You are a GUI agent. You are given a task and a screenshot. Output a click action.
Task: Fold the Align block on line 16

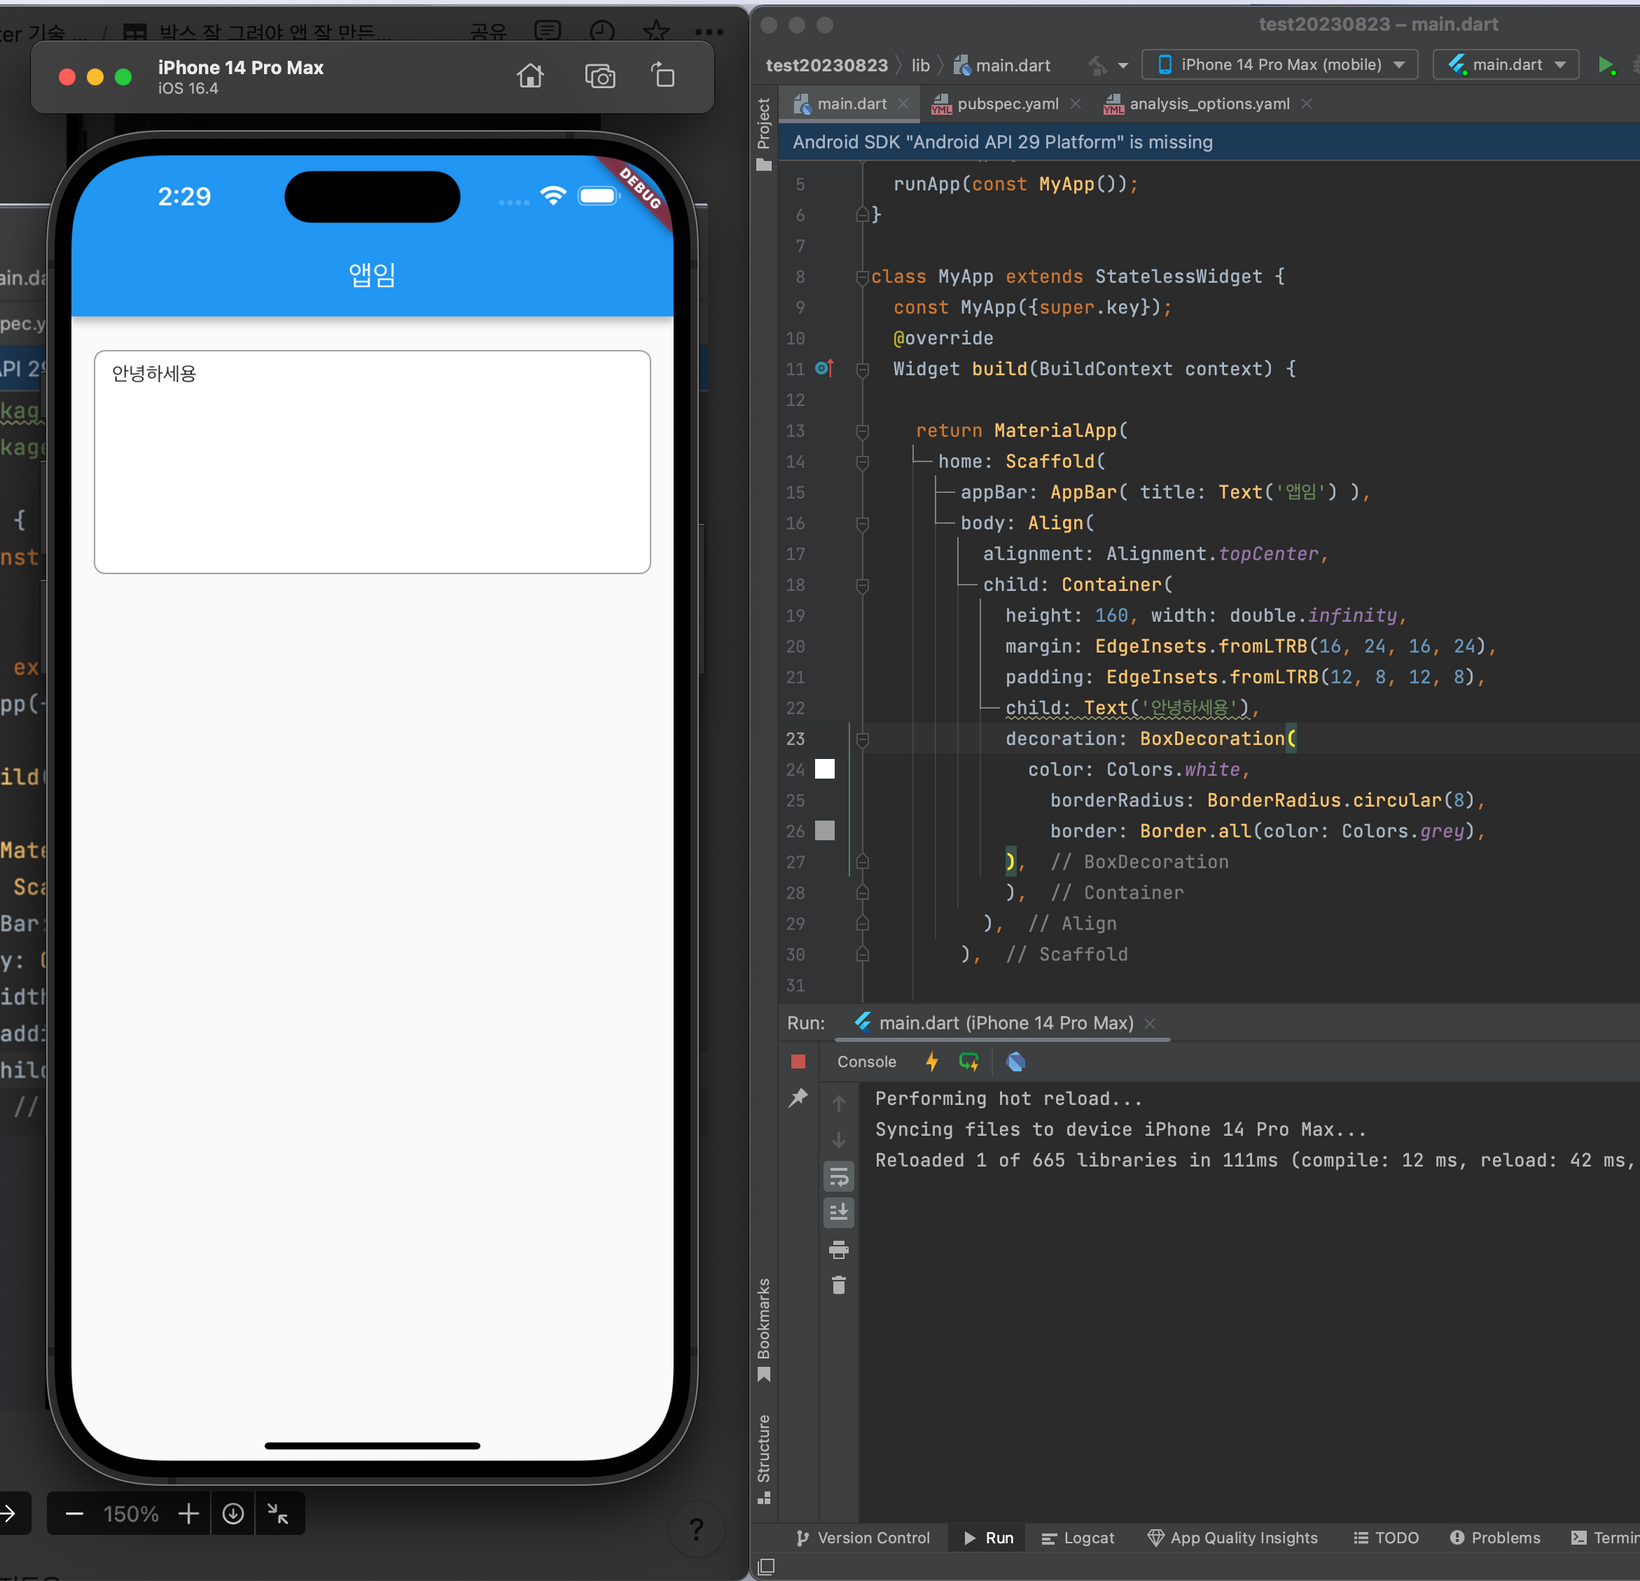tap(862, 523)
